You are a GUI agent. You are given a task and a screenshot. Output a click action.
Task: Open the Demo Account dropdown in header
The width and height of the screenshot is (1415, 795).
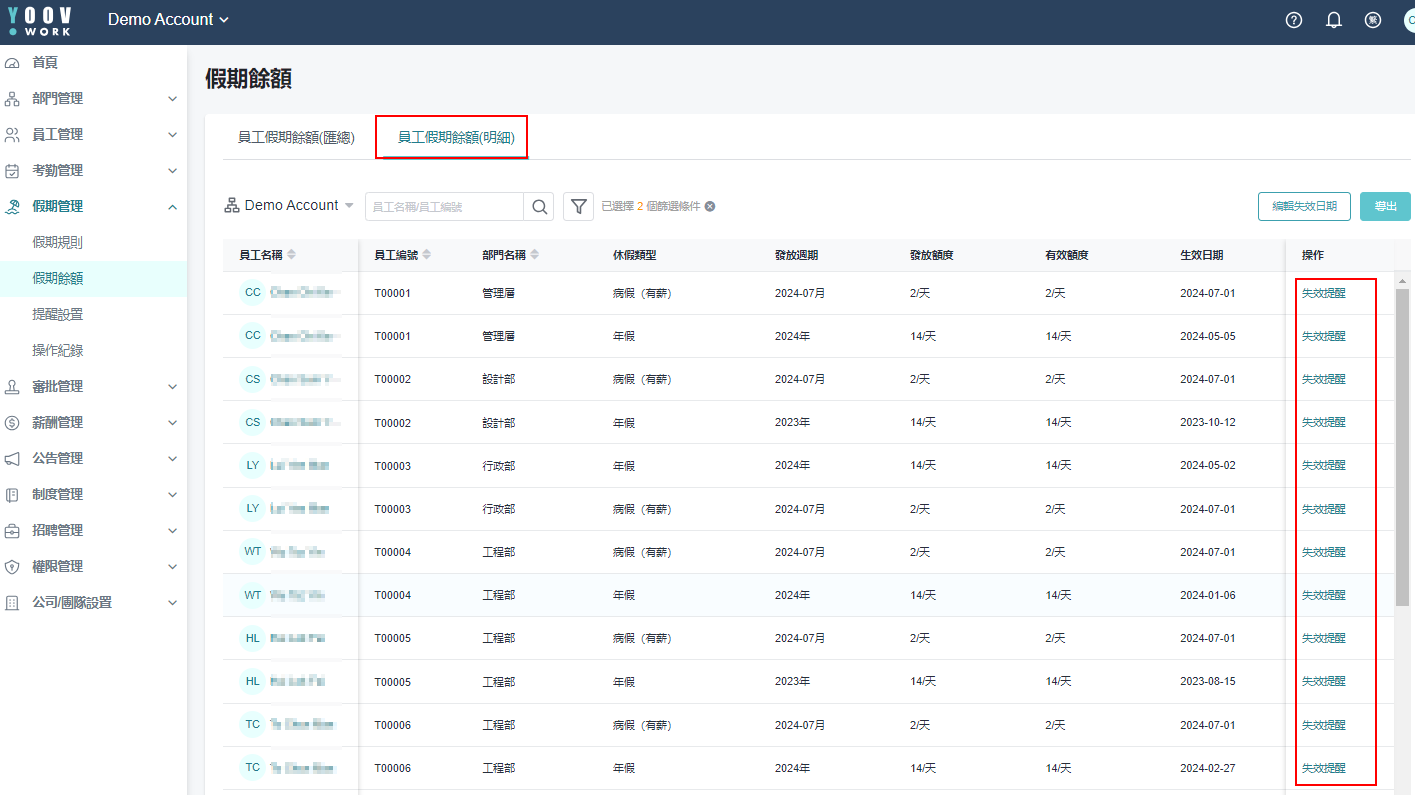[x=168, y=20]
